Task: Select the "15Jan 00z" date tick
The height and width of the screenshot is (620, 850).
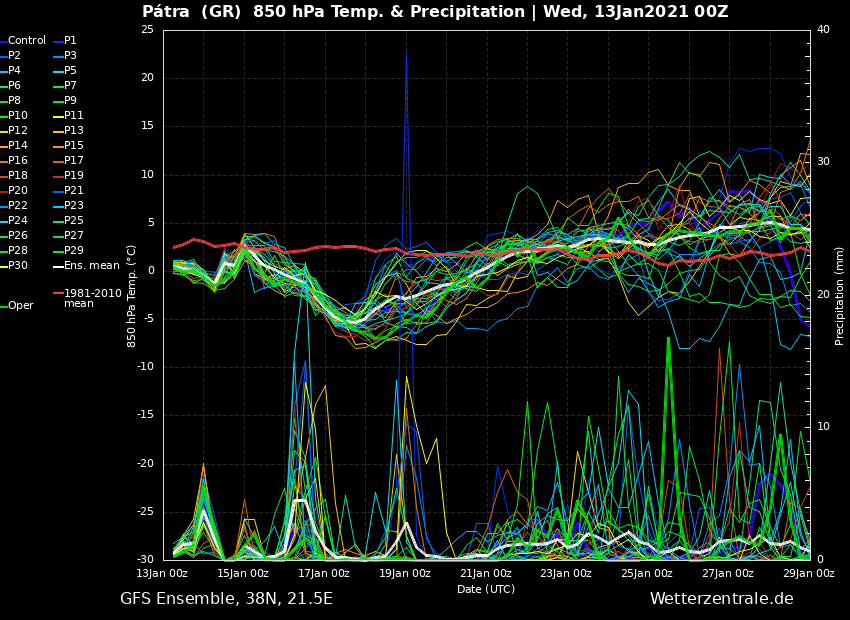Action: point(244,573)
